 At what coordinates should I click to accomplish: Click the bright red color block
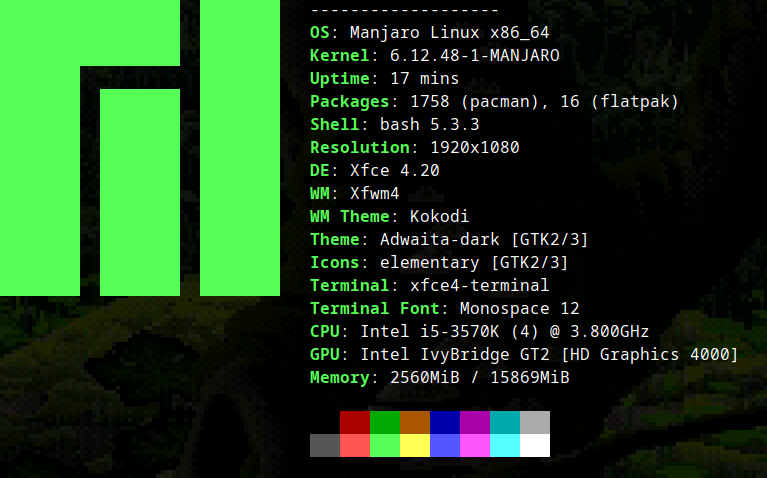click(355, 445)
